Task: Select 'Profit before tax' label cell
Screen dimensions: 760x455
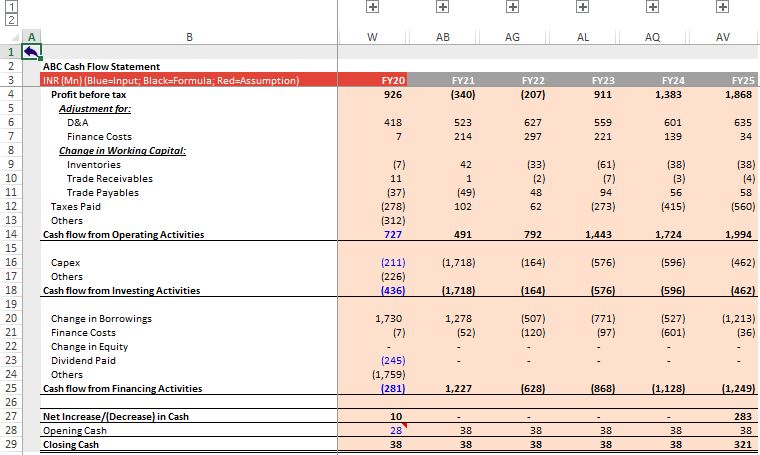Action: click(189, 94)
